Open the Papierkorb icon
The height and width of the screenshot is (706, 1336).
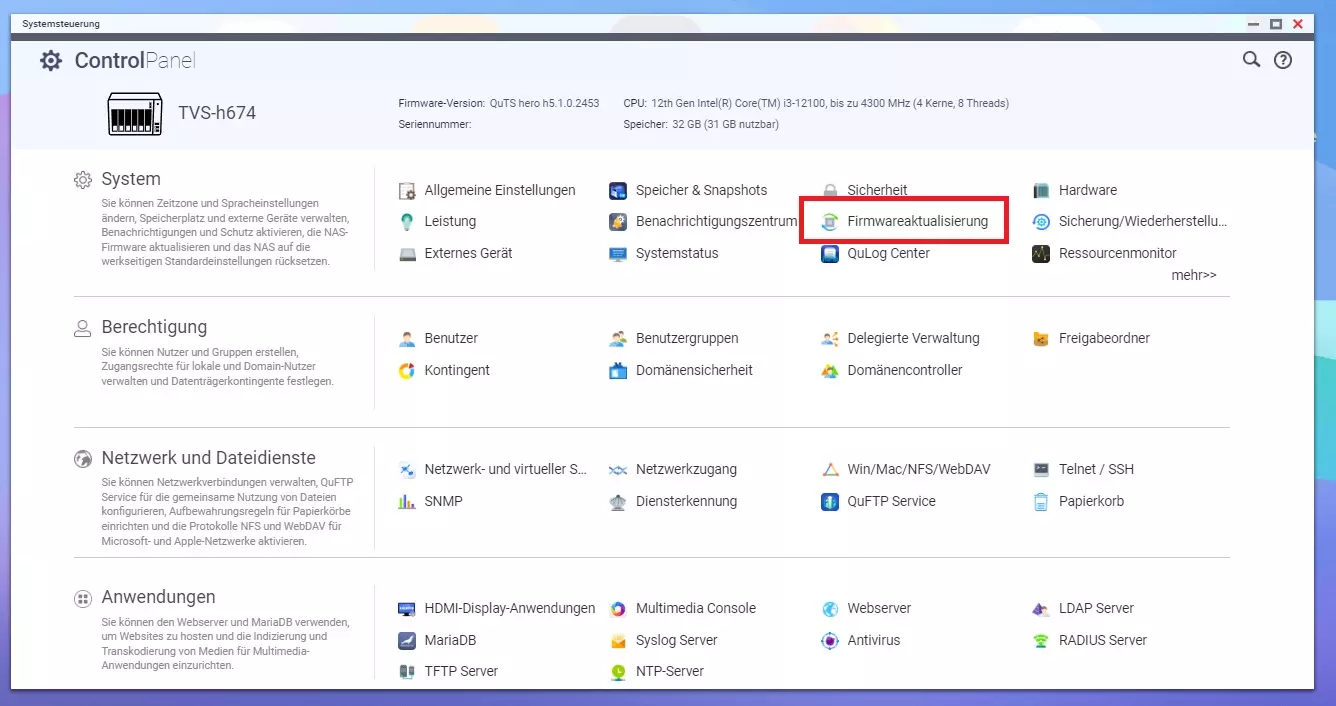(1041, 502)
